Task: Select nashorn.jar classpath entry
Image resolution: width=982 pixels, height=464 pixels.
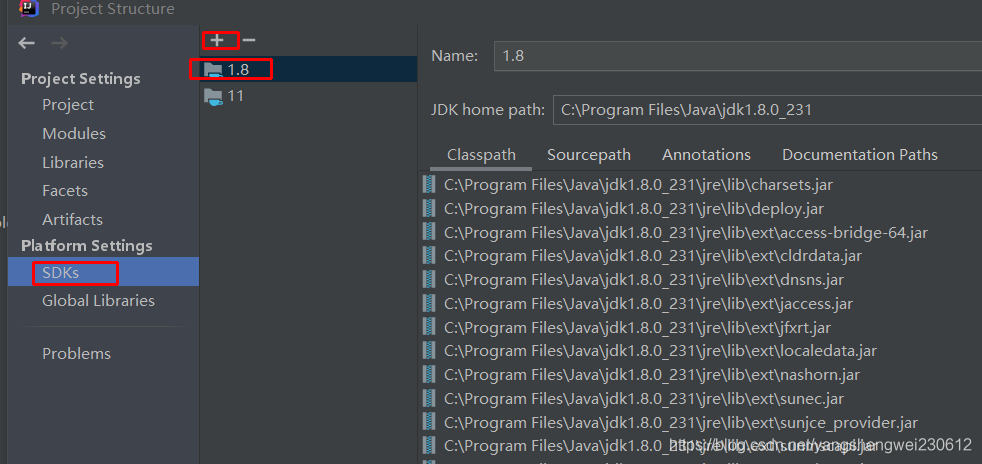Action: coord(652,375)
